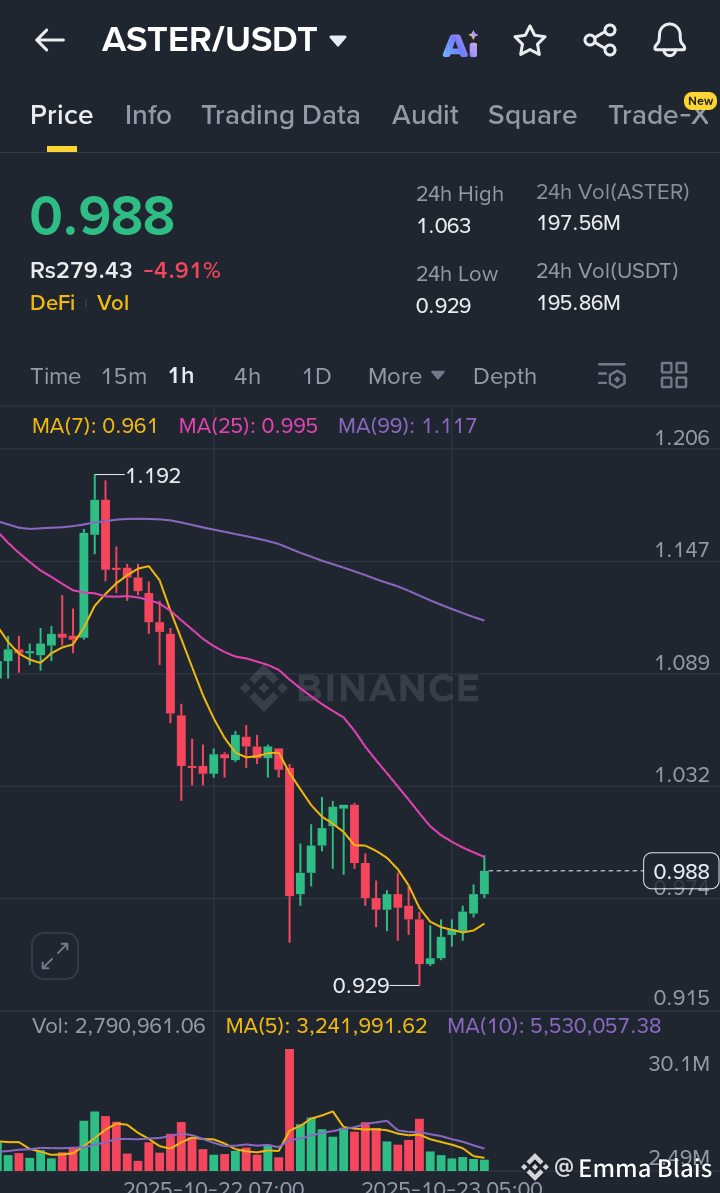Tap the 1.192 high marker on chart

pos(153,476)
